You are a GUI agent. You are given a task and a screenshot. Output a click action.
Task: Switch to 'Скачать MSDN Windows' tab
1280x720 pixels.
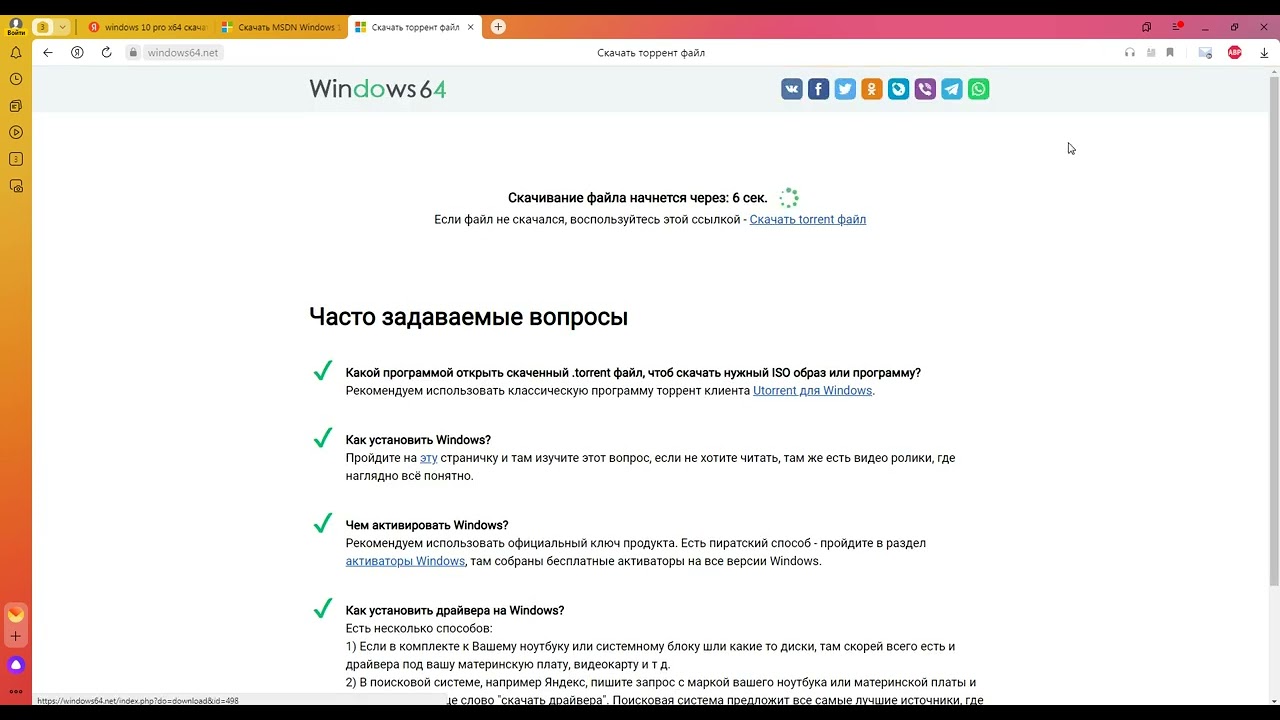pos(280,27)
